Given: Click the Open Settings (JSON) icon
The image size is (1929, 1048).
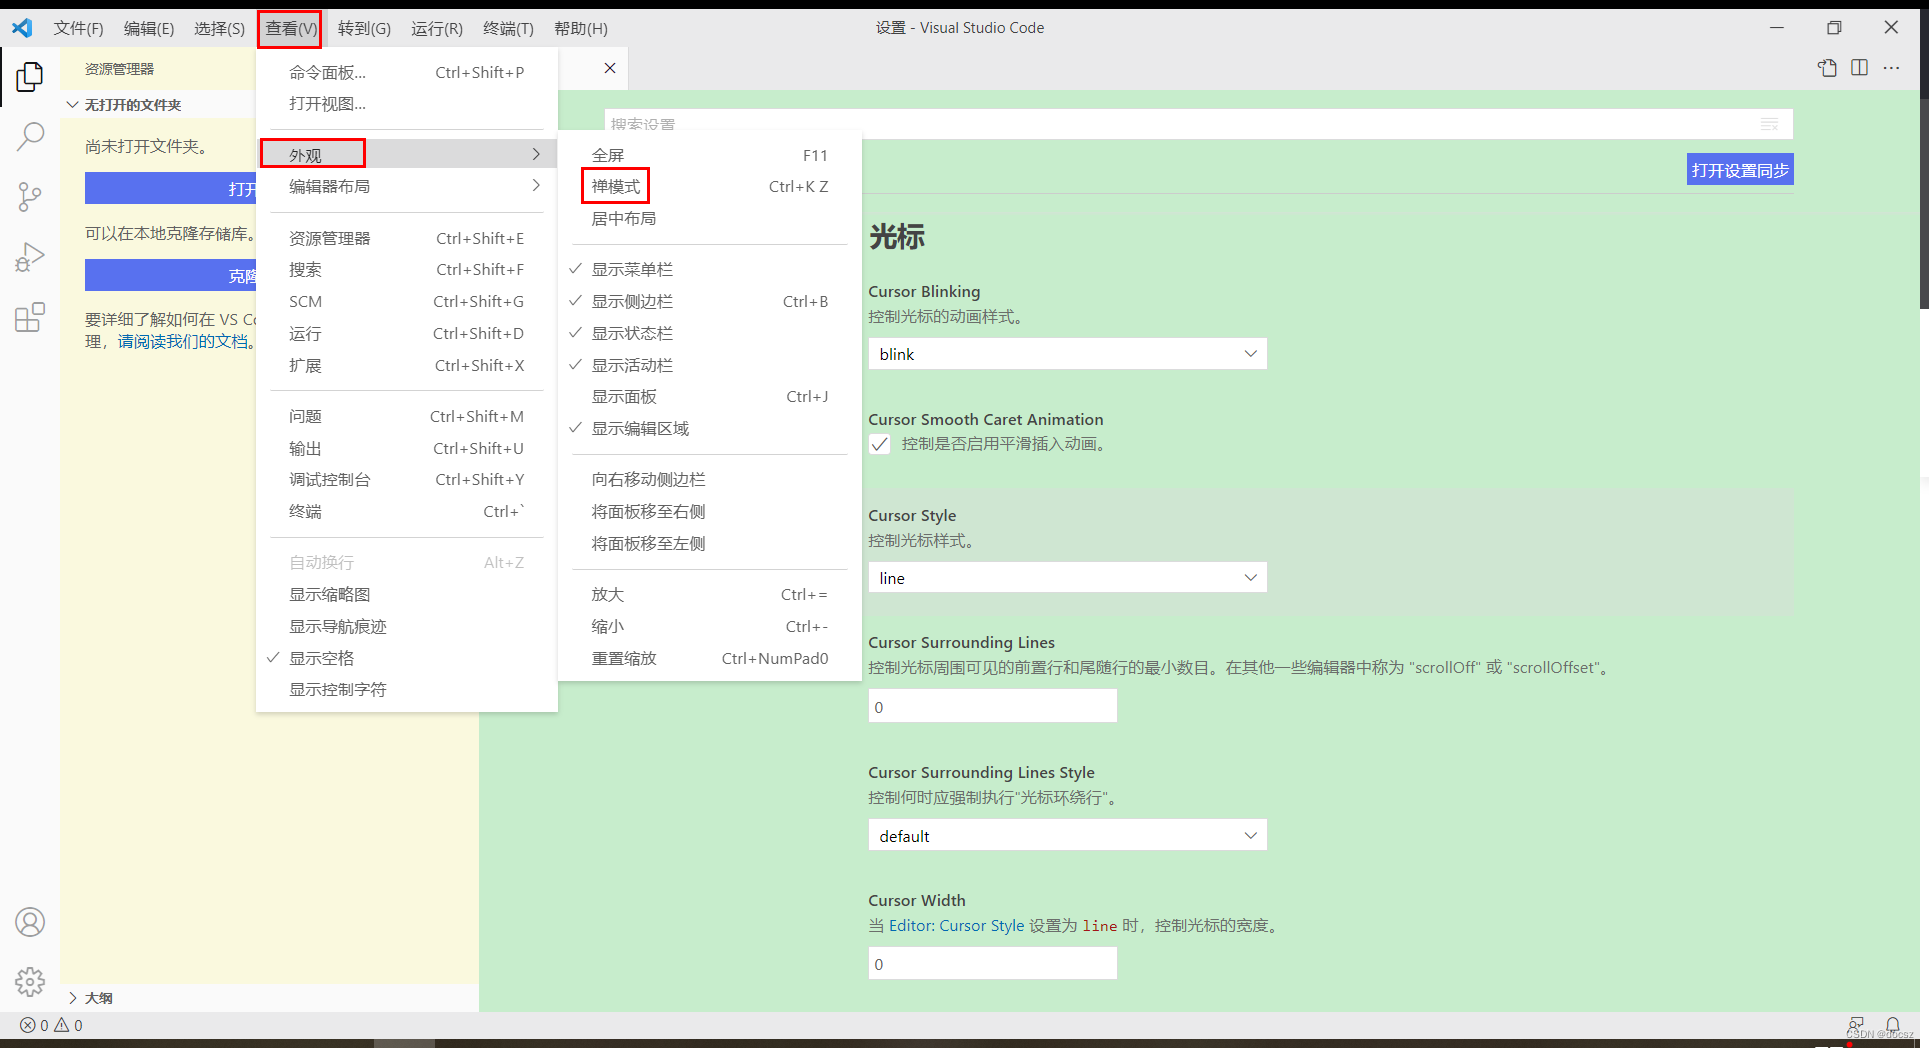Looking at the screenshot, I should pos(1827,68).
